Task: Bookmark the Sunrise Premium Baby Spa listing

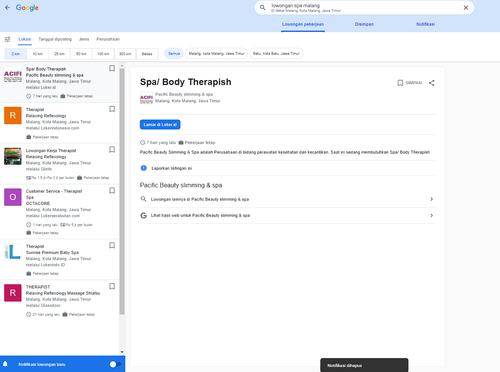Action: (x=112, y=245)
